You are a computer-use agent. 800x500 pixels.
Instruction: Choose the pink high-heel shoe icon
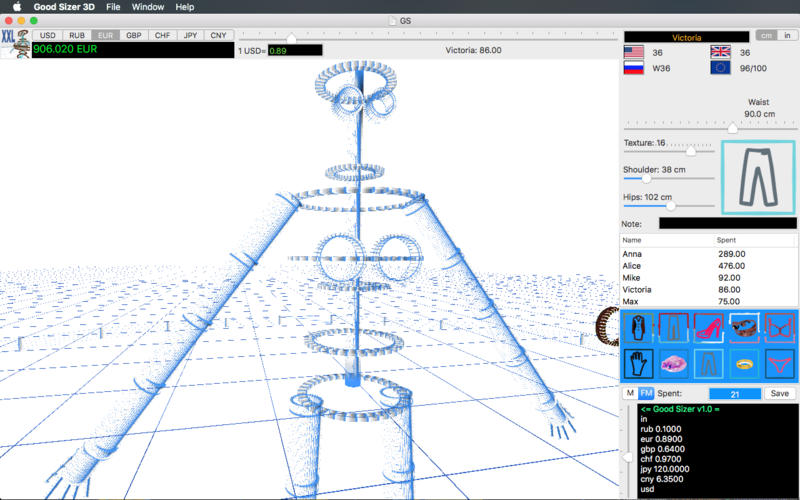coord(708,327)
